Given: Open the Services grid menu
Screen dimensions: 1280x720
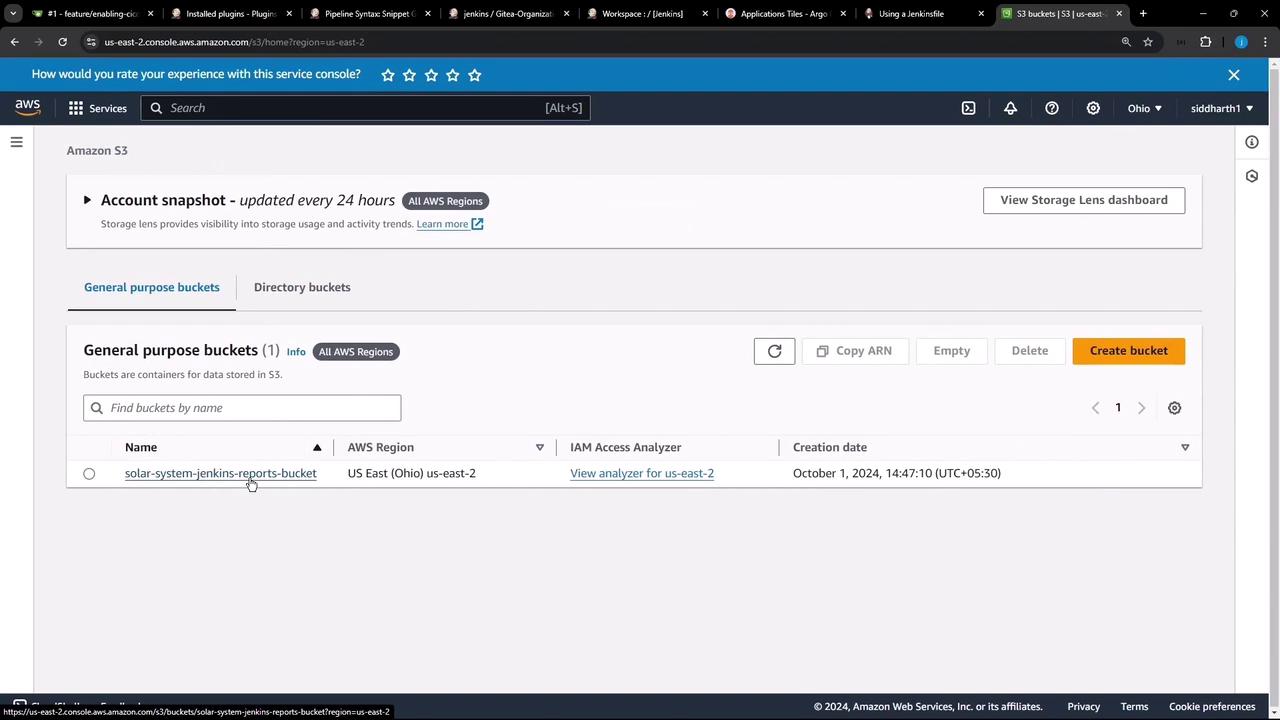Looking at the screenshot, I should pyautogui.click(x=98, y=108).
